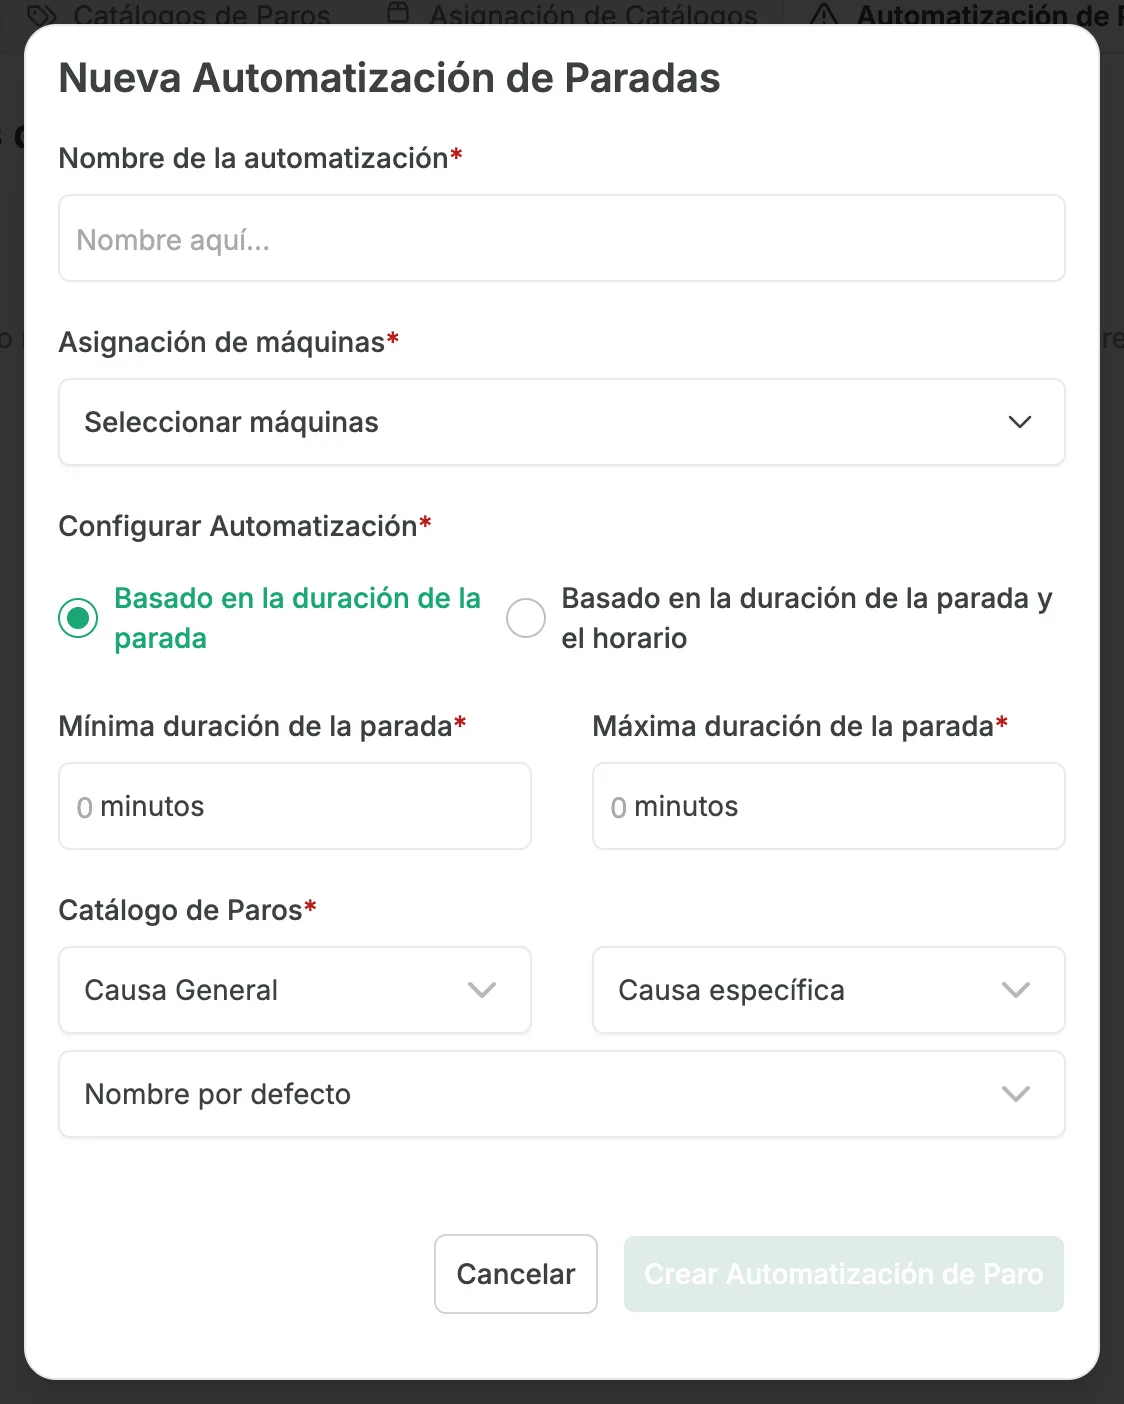
Task: Click the 'Asignación de máquinas' label
Action: click(x=229, y=342)
